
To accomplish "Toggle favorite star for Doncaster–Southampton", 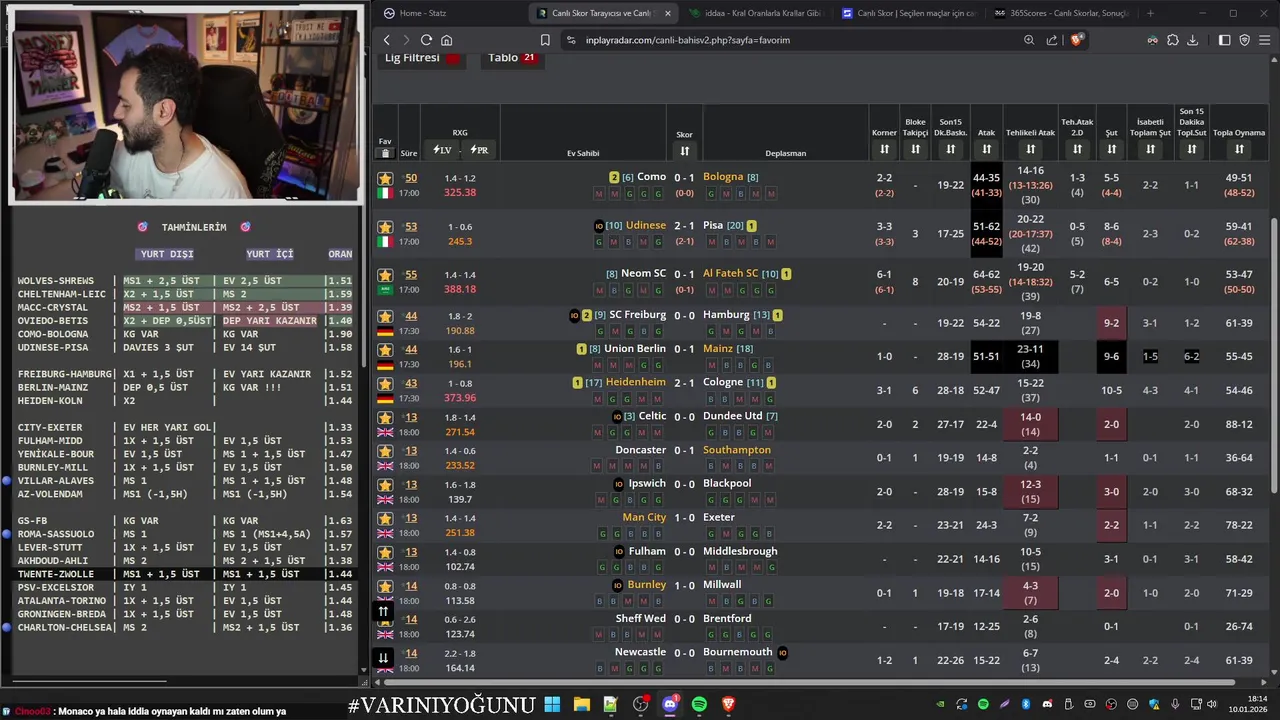I will click(385, 451).
